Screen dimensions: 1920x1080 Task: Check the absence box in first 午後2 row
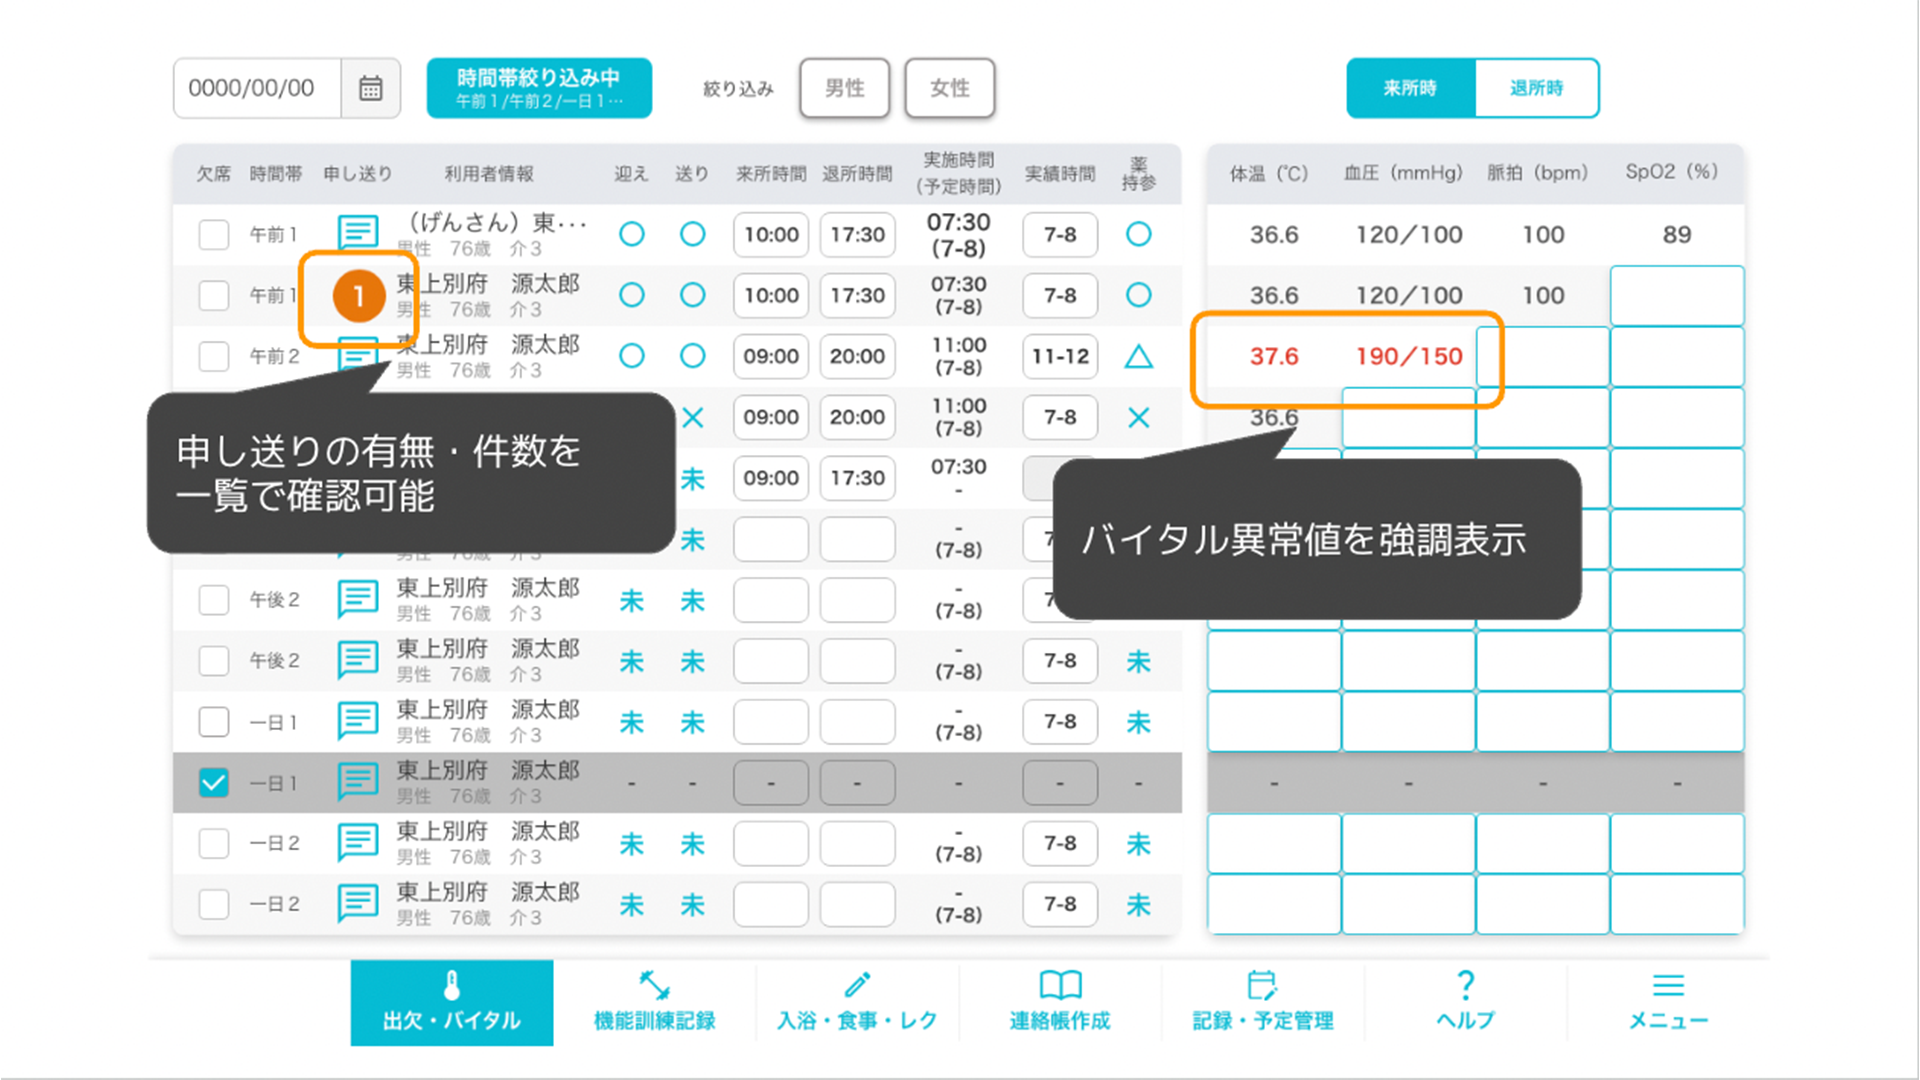(213, 600)
